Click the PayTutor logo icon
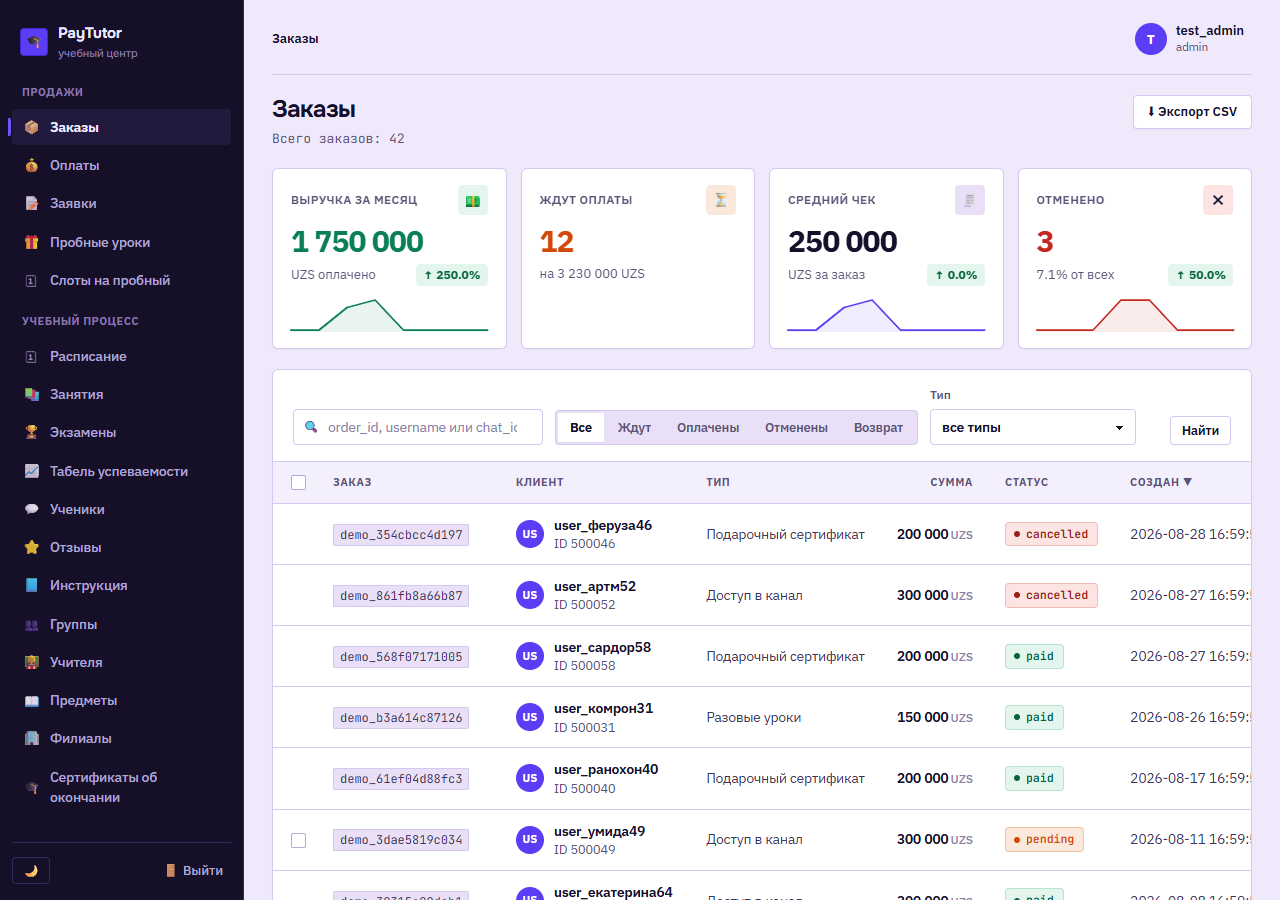 pos(34,42)
